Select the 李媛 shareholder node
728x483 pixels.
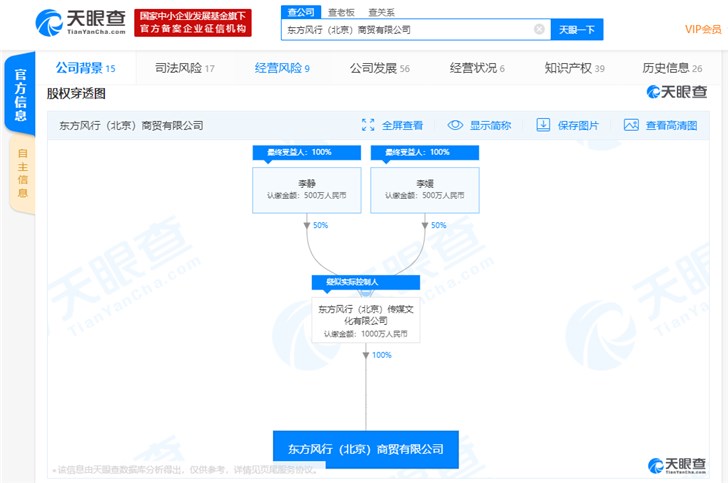pyautogui.click(x=425, y=190)
